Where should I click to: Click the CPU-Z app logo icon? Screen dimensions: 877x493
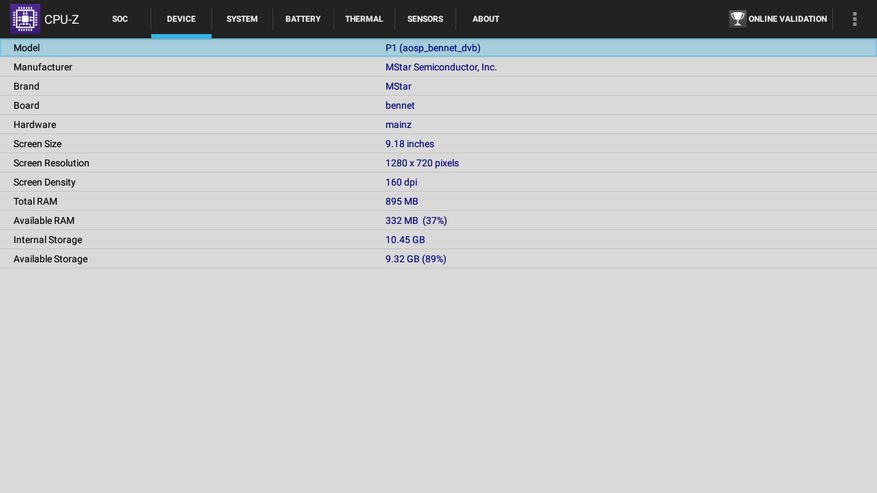pos(24,19)
